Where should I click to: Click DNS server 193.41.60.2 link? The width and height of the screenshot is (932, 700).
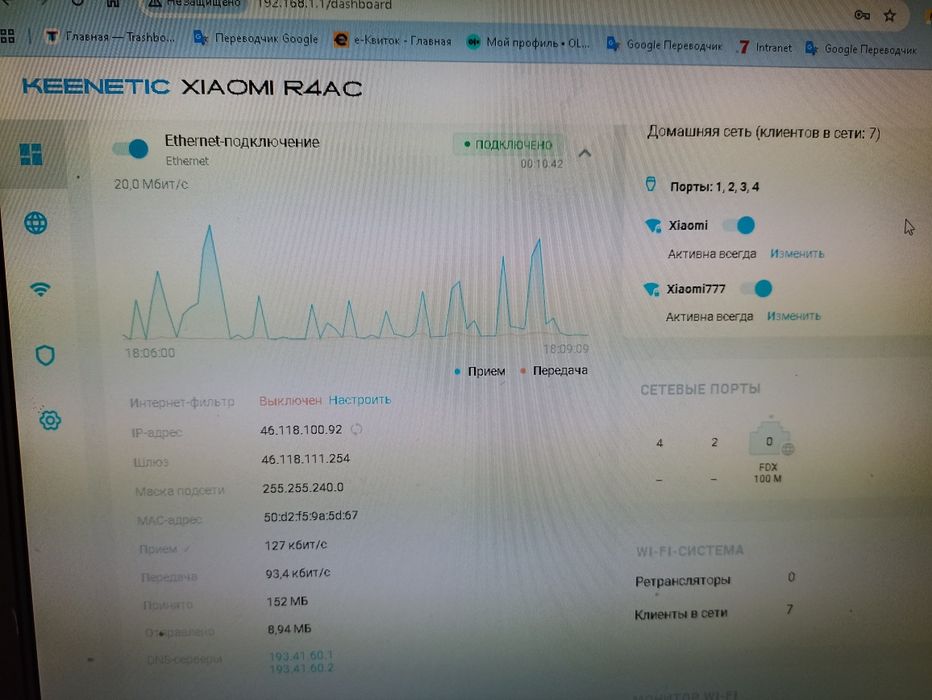point(301,668)
